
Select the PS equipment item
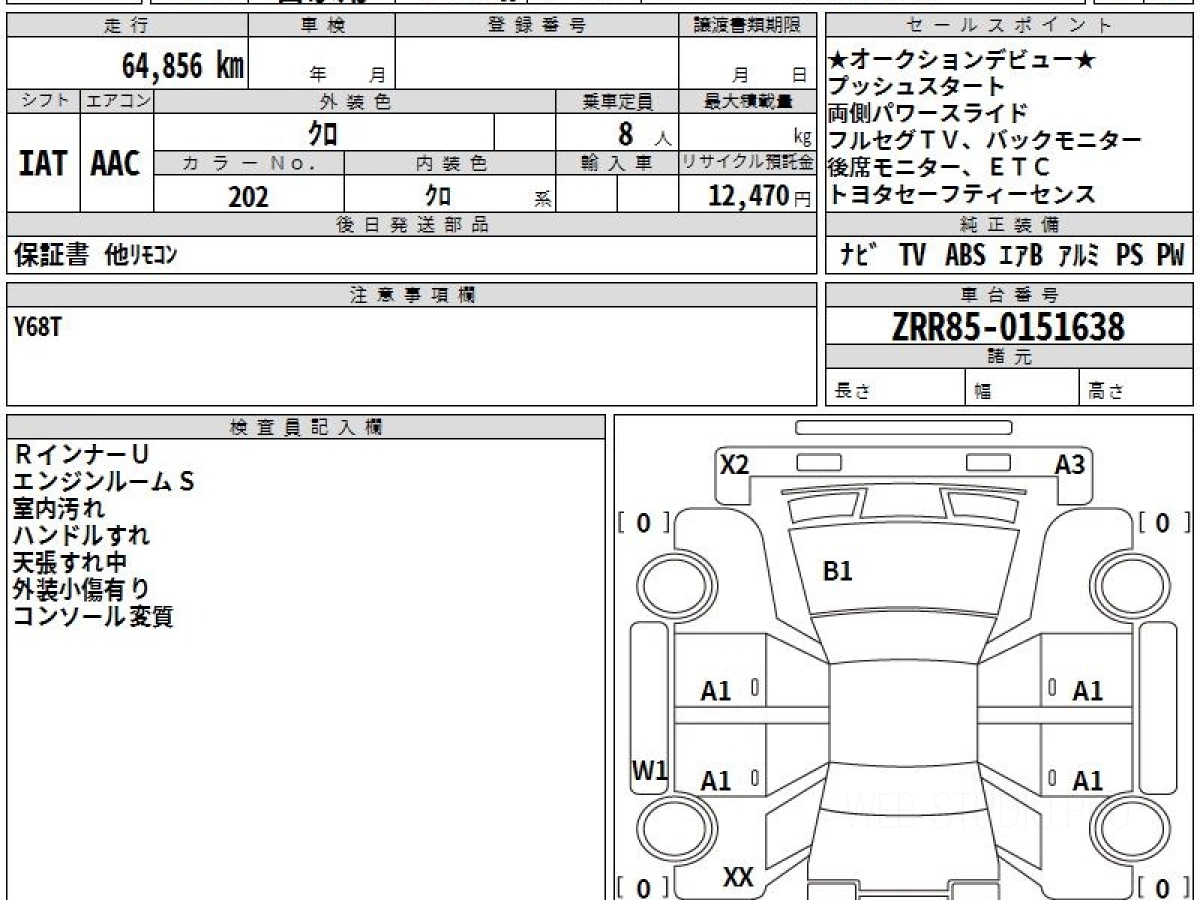click(x=1129, y=256)
